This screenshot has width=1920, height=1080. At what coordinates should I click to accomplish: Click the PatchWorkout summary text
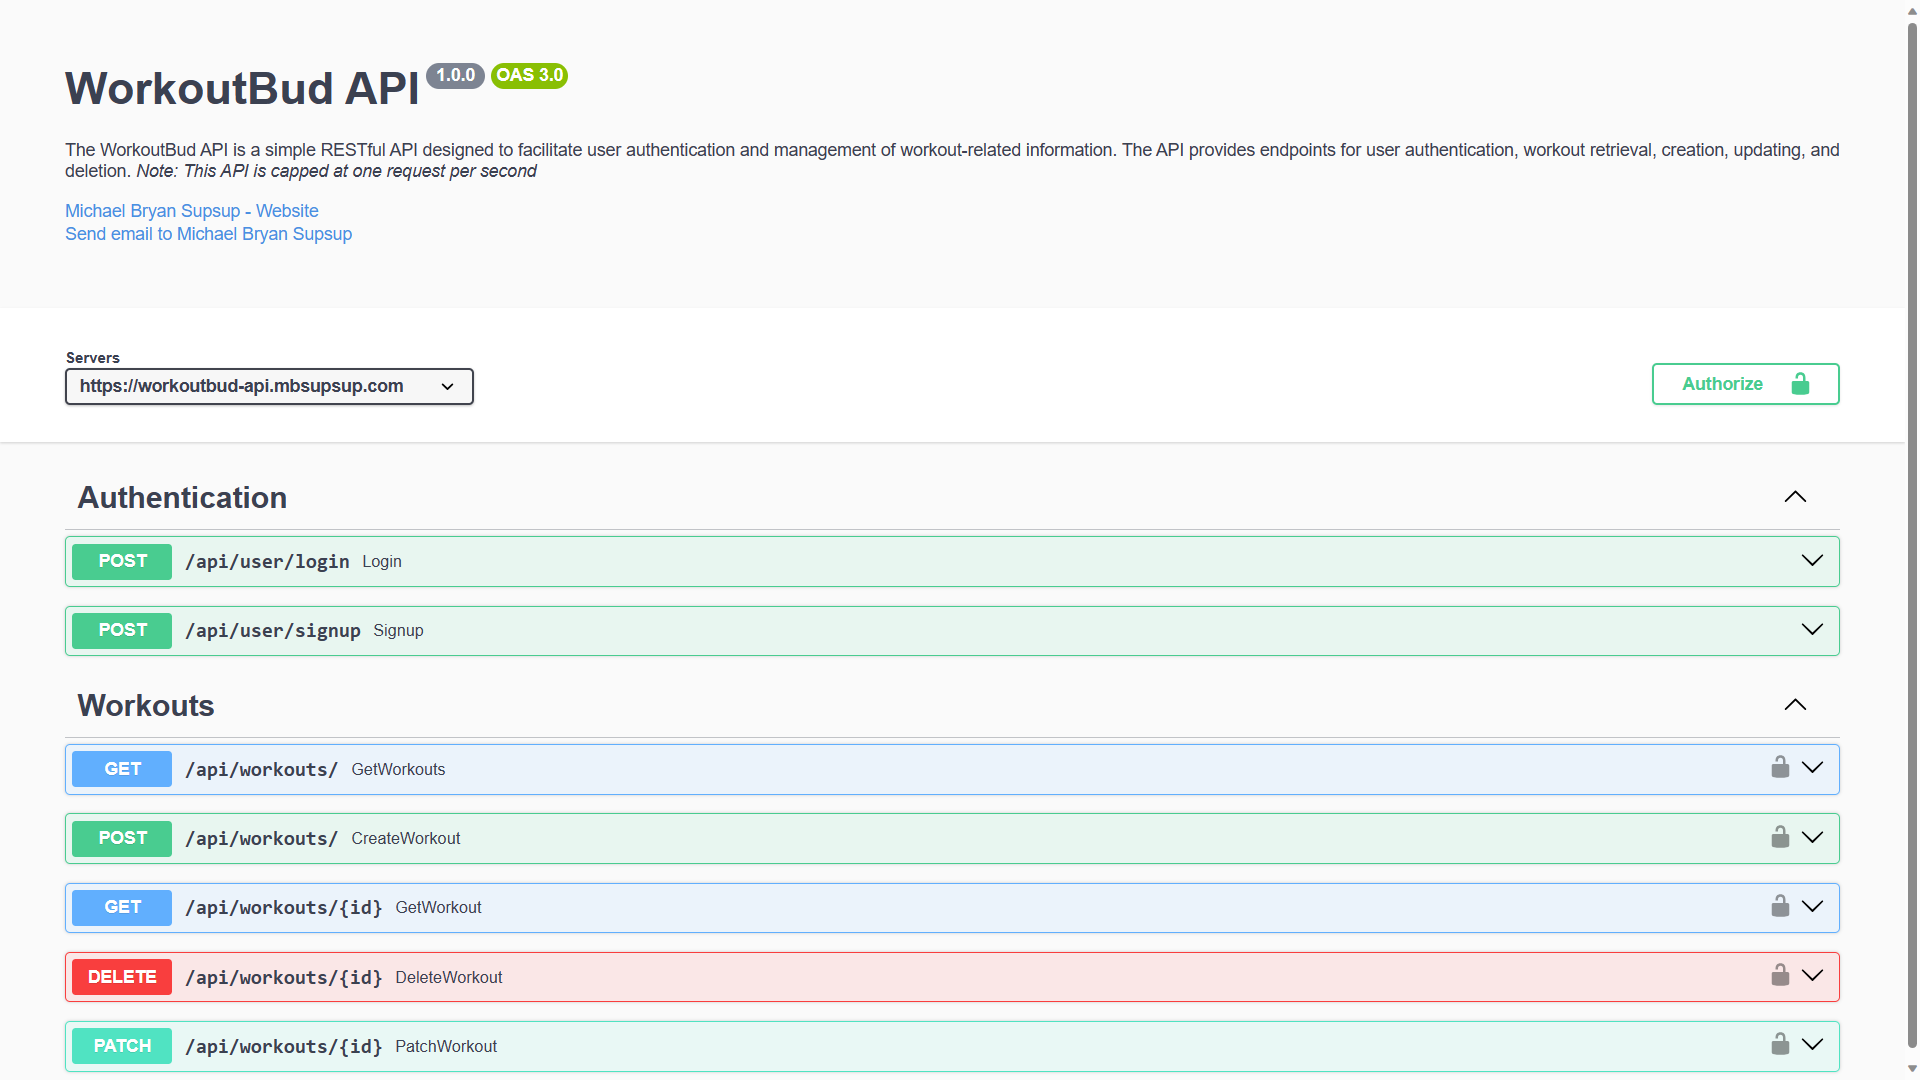pyautogui.click(x=446, y=1046)
